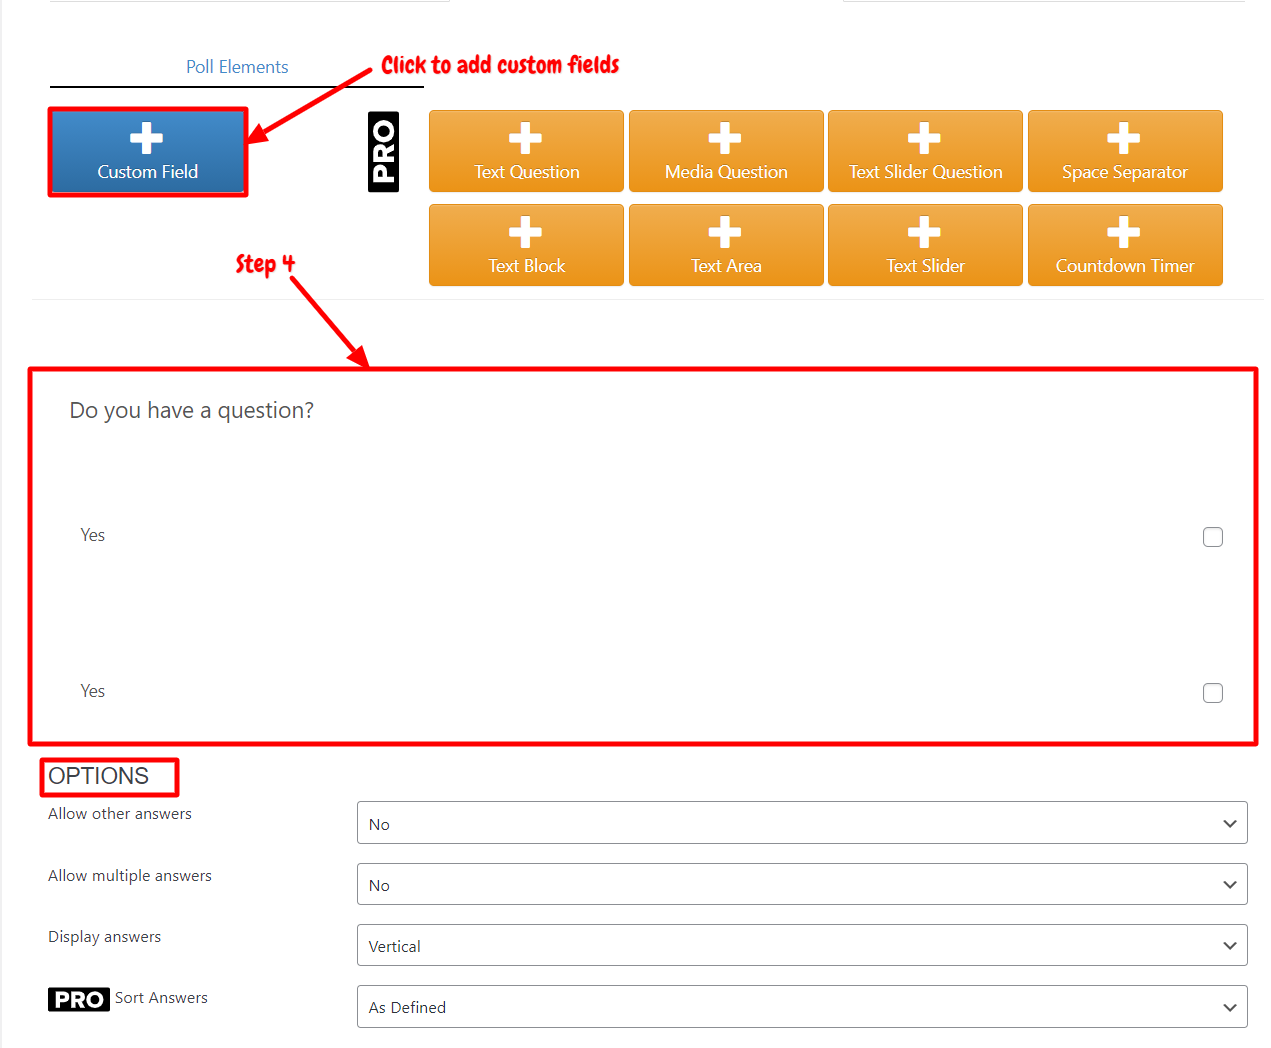Open the Sort Answers dropdown

pyautogui.click(x=802, y=1006)
